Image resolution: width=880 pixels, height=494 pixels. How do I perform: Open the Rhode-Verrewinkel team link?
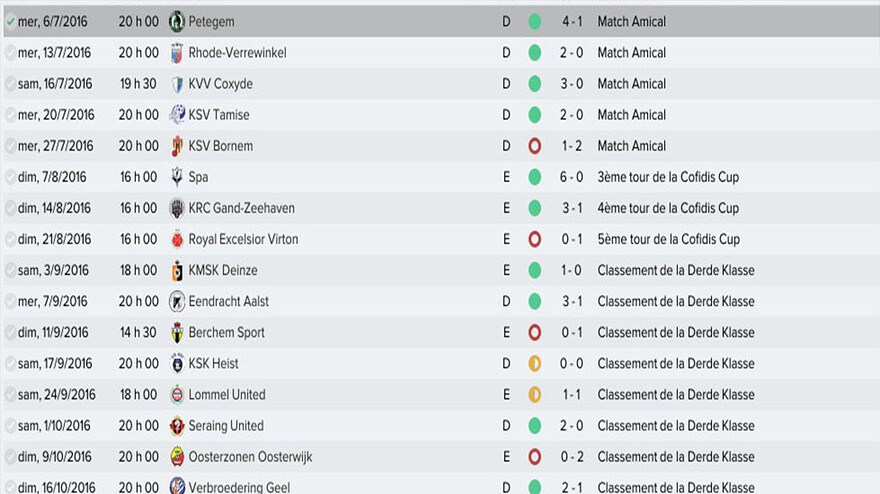point(237,53)
